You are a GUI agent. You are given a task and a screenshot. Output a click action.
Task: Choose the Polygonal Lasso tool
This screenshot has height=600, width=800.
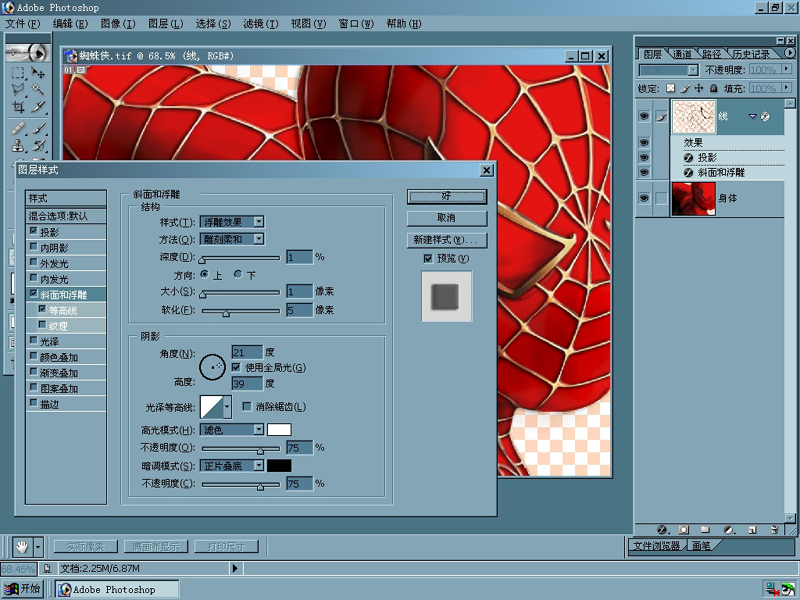[x=18, y=90]
